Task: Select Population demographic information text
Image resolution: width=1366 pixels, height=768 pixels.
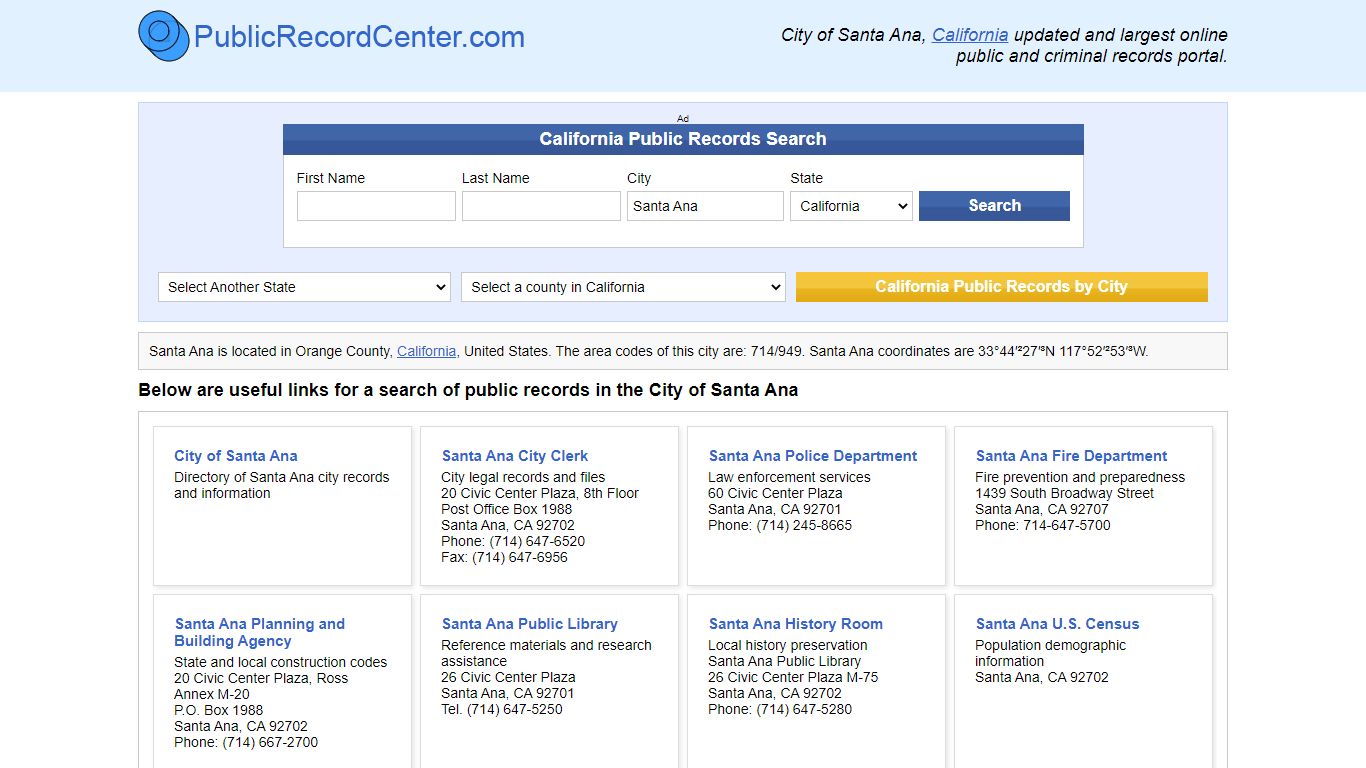Action: 1050,653
